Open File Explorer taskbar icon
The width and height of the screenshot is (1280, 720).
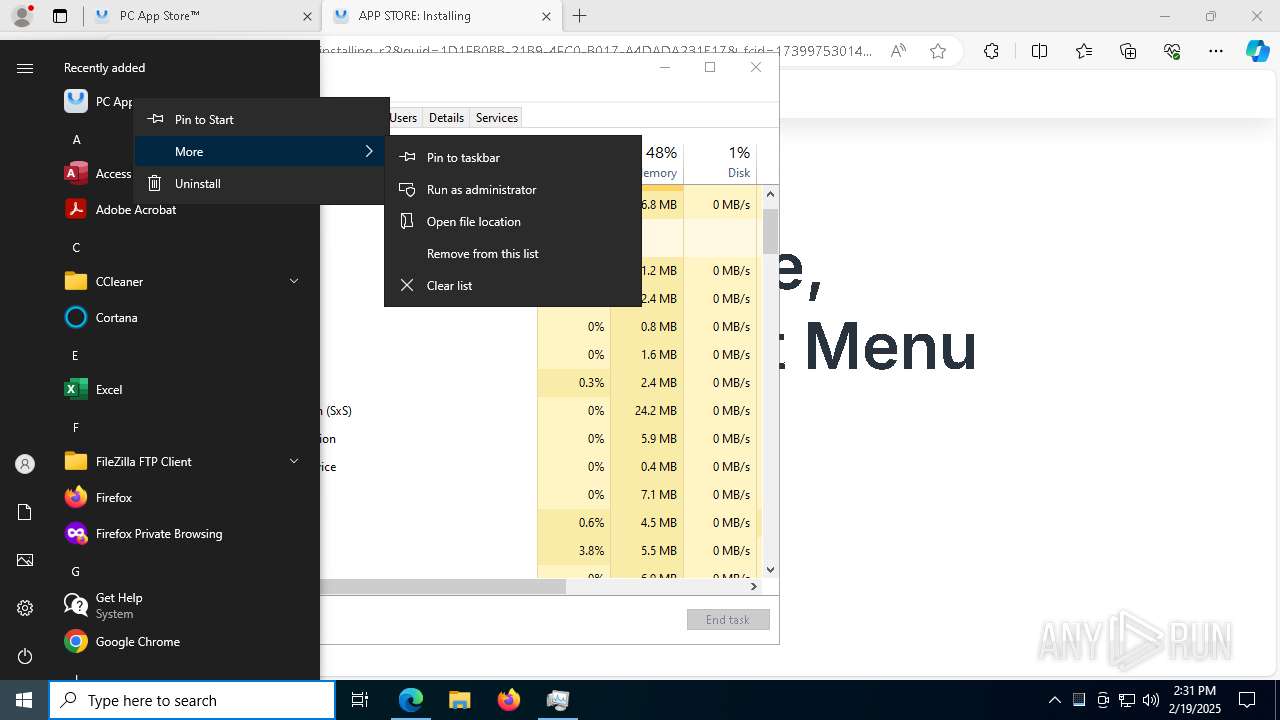click(x=459, y=700)
